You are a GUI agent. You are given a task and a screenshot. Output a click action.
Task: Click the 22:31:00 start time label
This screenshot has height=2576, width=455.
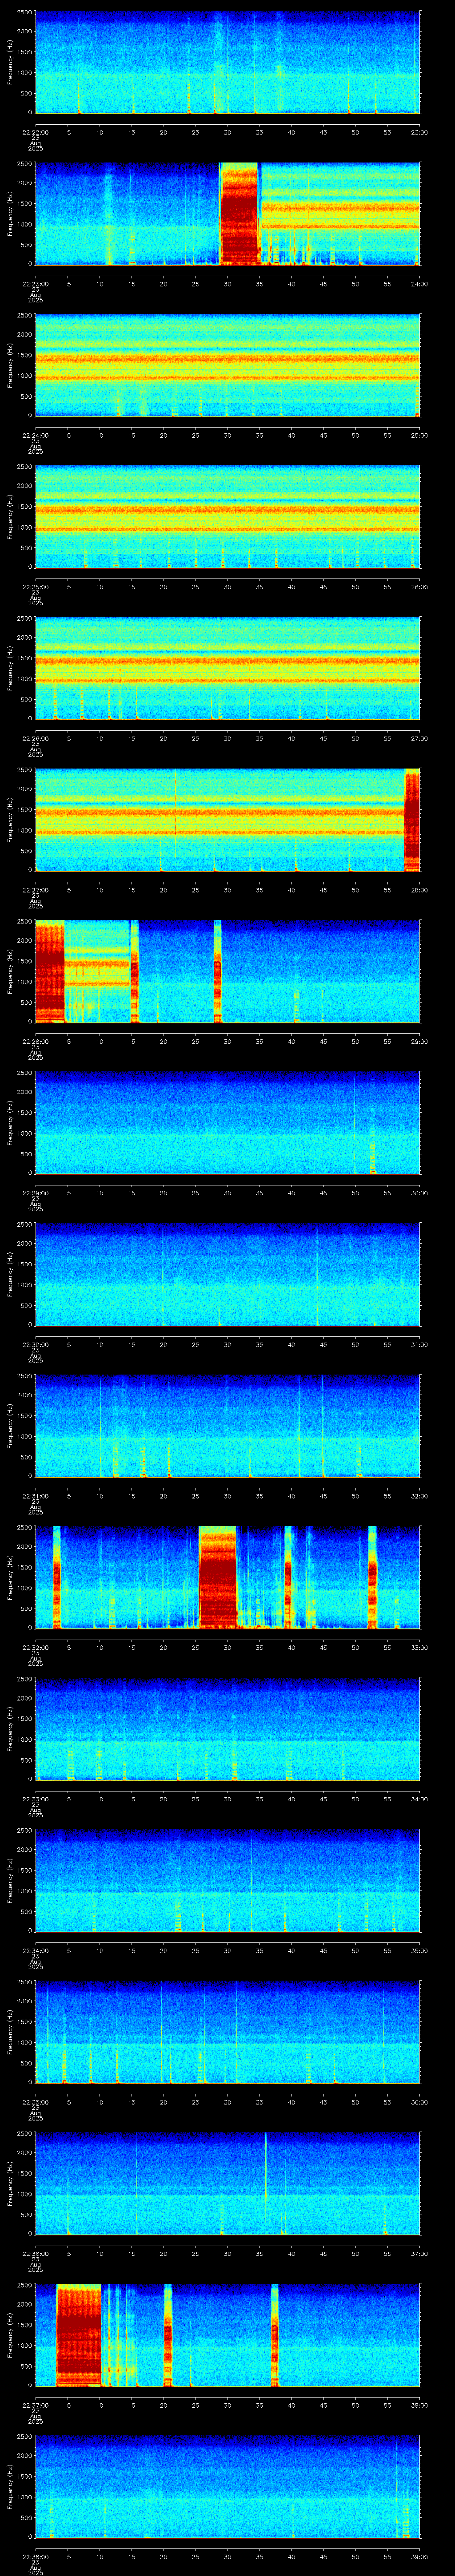click(x=35, y=1496)
